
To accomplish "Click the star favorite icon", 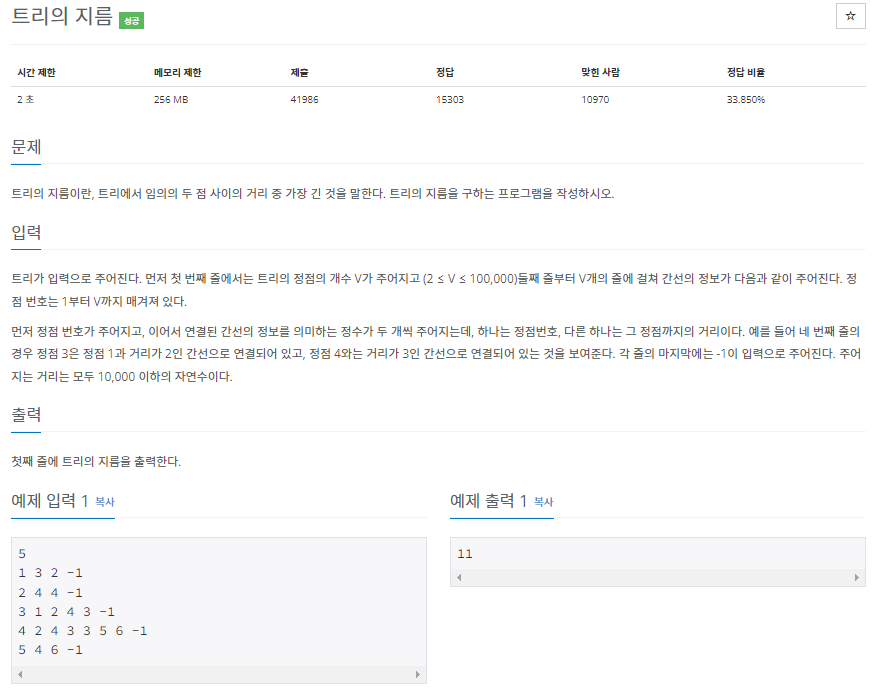I will click(x=850, y=16).
